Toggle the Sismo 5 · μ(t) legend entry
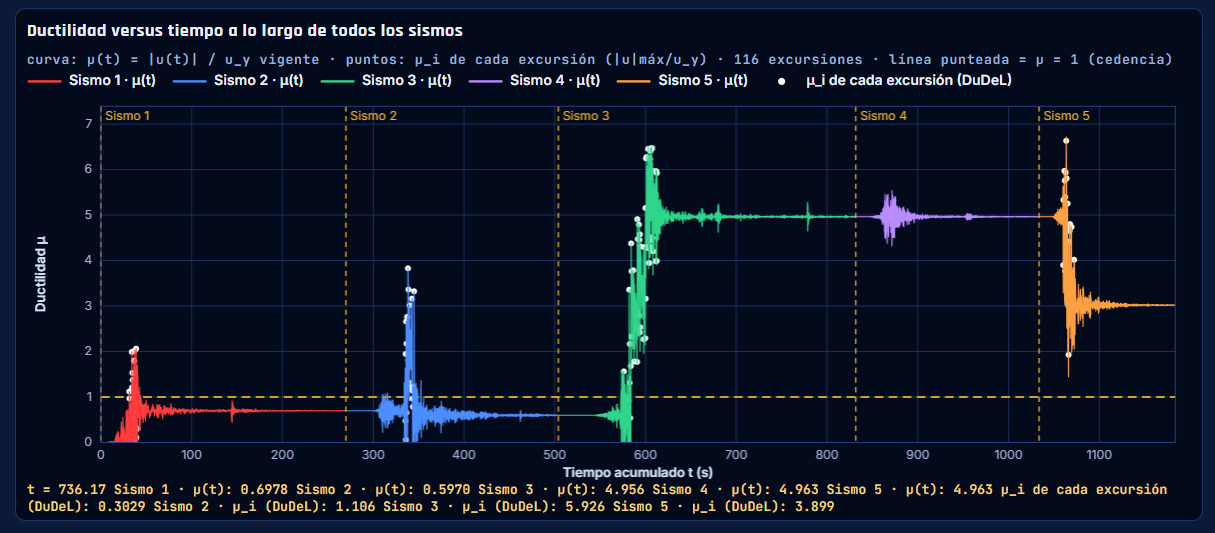The image size is (1215, 533). [684, 80]
